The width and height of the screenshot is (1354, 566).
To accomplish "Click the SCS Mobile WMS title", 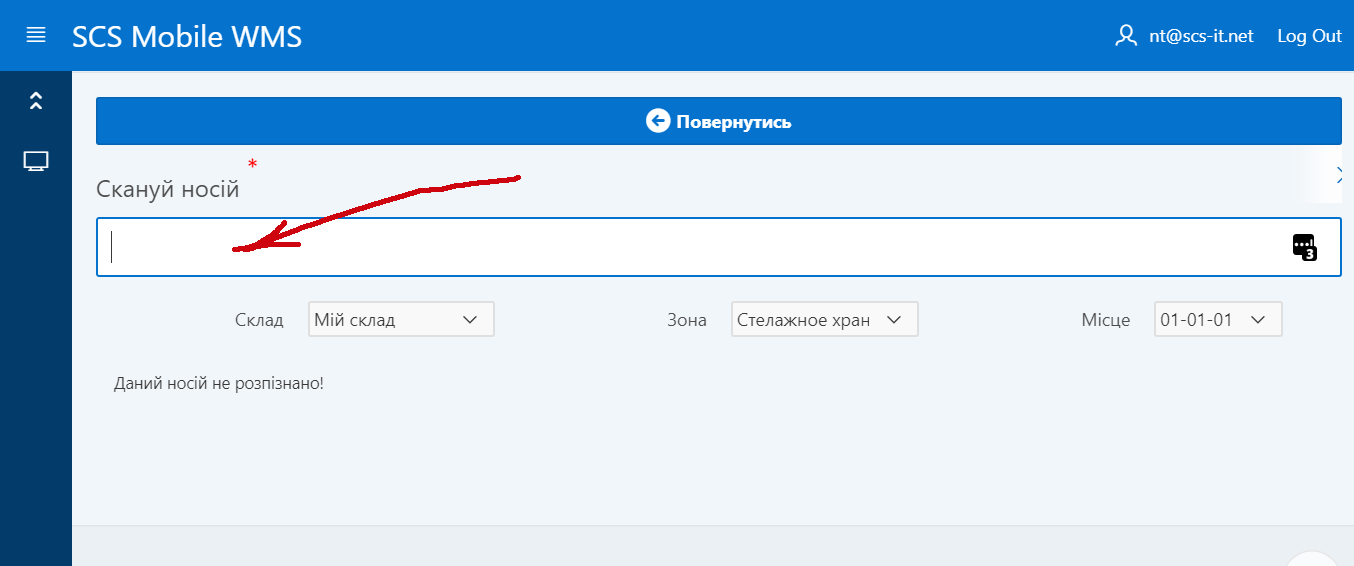I will [187, 36].
